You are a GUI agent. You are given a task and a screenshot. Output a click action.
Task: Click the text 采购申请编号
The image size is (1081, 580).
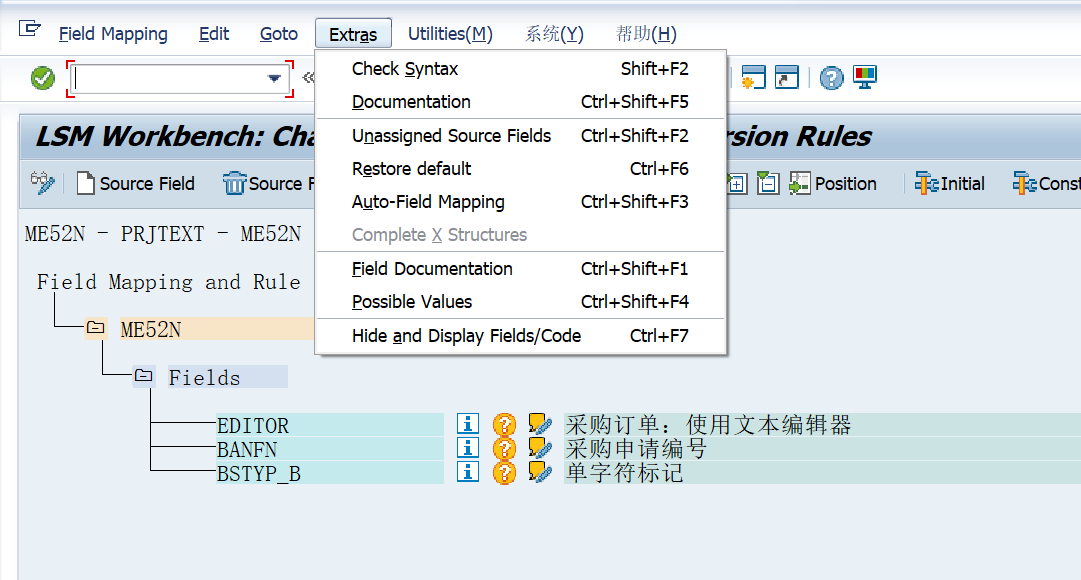[636, 449]
